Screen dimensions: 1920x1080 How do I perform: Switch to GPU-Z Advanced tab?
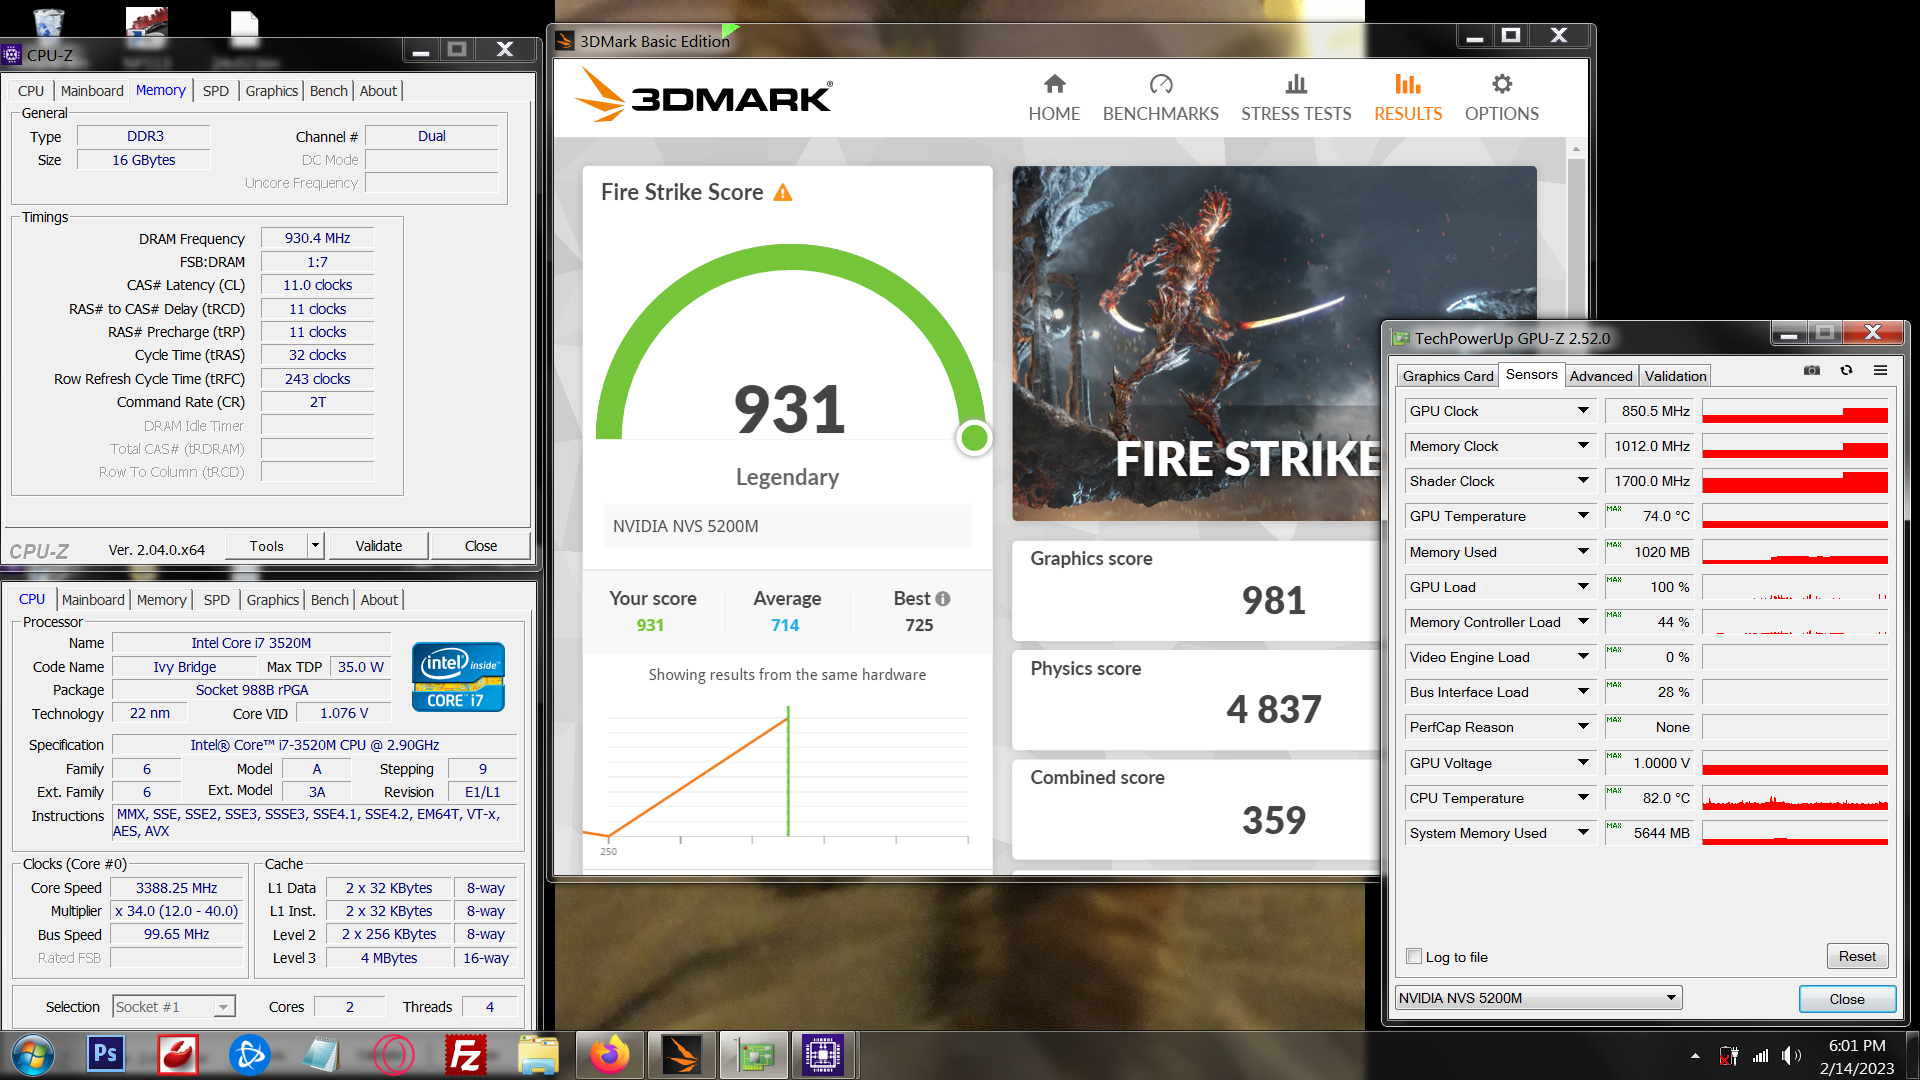click(x=1600, y=376)
